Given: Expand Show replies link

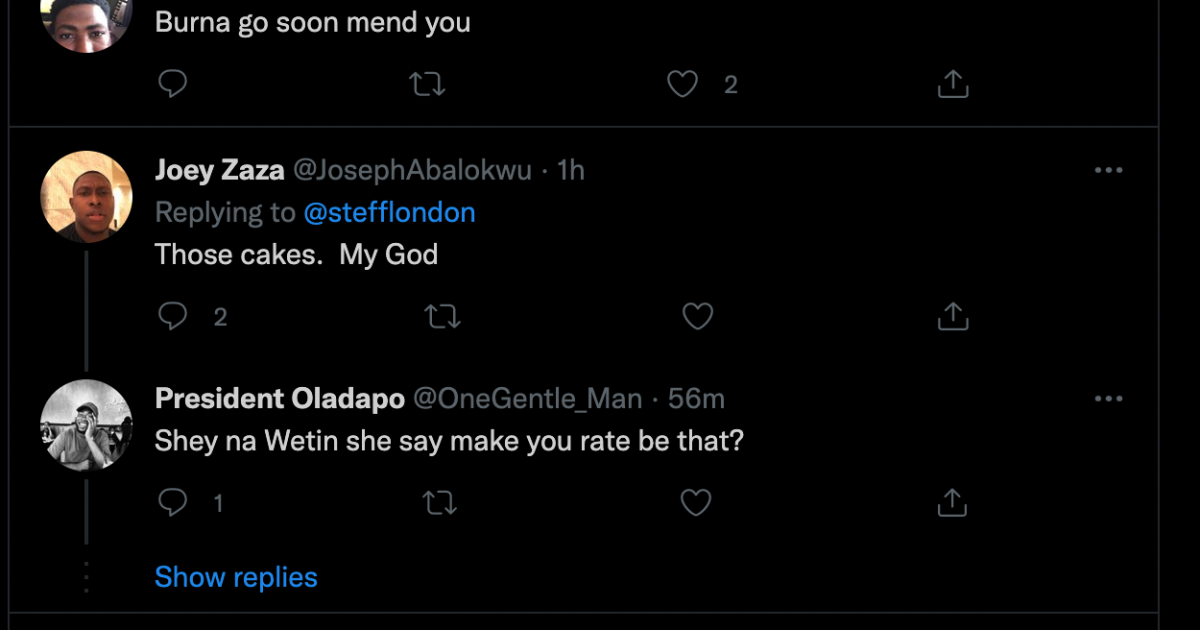Looking at the screenshot, I should point(236,577).
